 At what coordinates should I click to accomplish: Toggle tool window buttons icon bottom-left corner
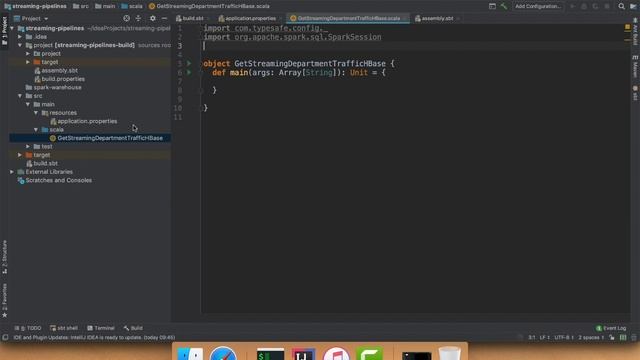point(5,338)
